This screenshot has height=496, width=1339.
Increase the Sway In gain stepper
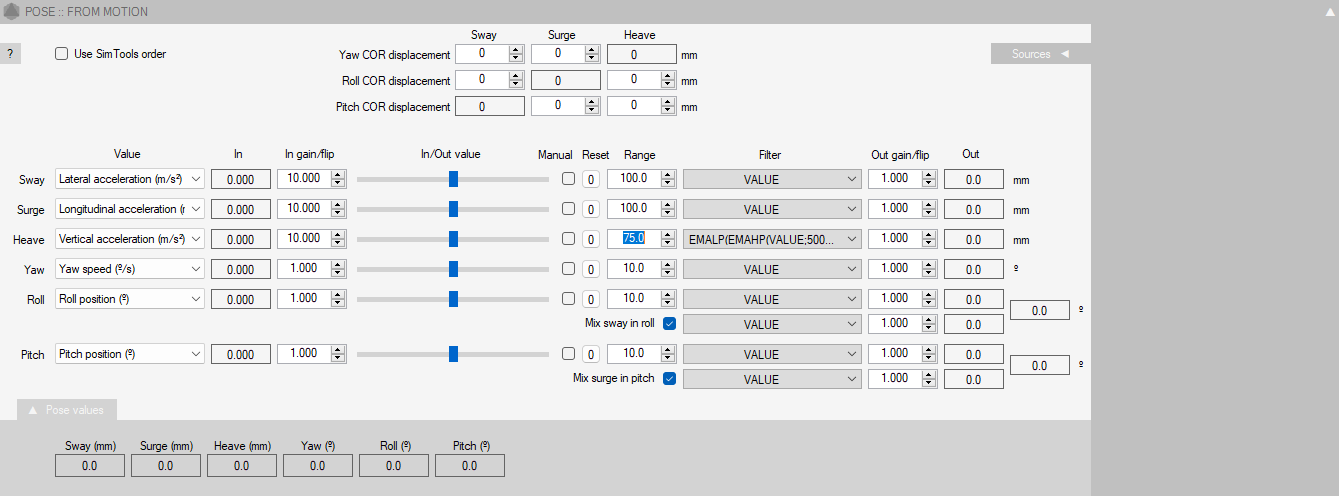point(338,175)
